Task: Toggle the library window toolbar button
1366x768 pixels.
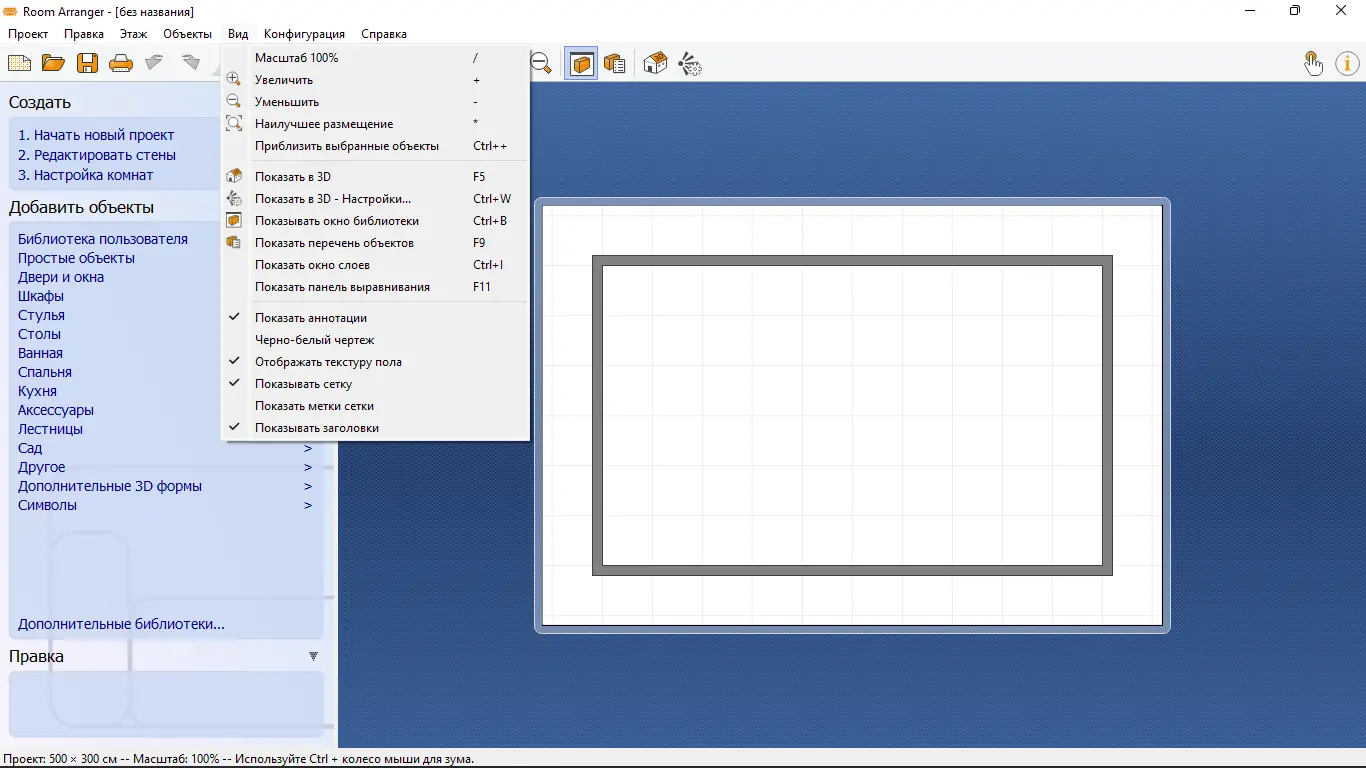Action: click(581, 64)
